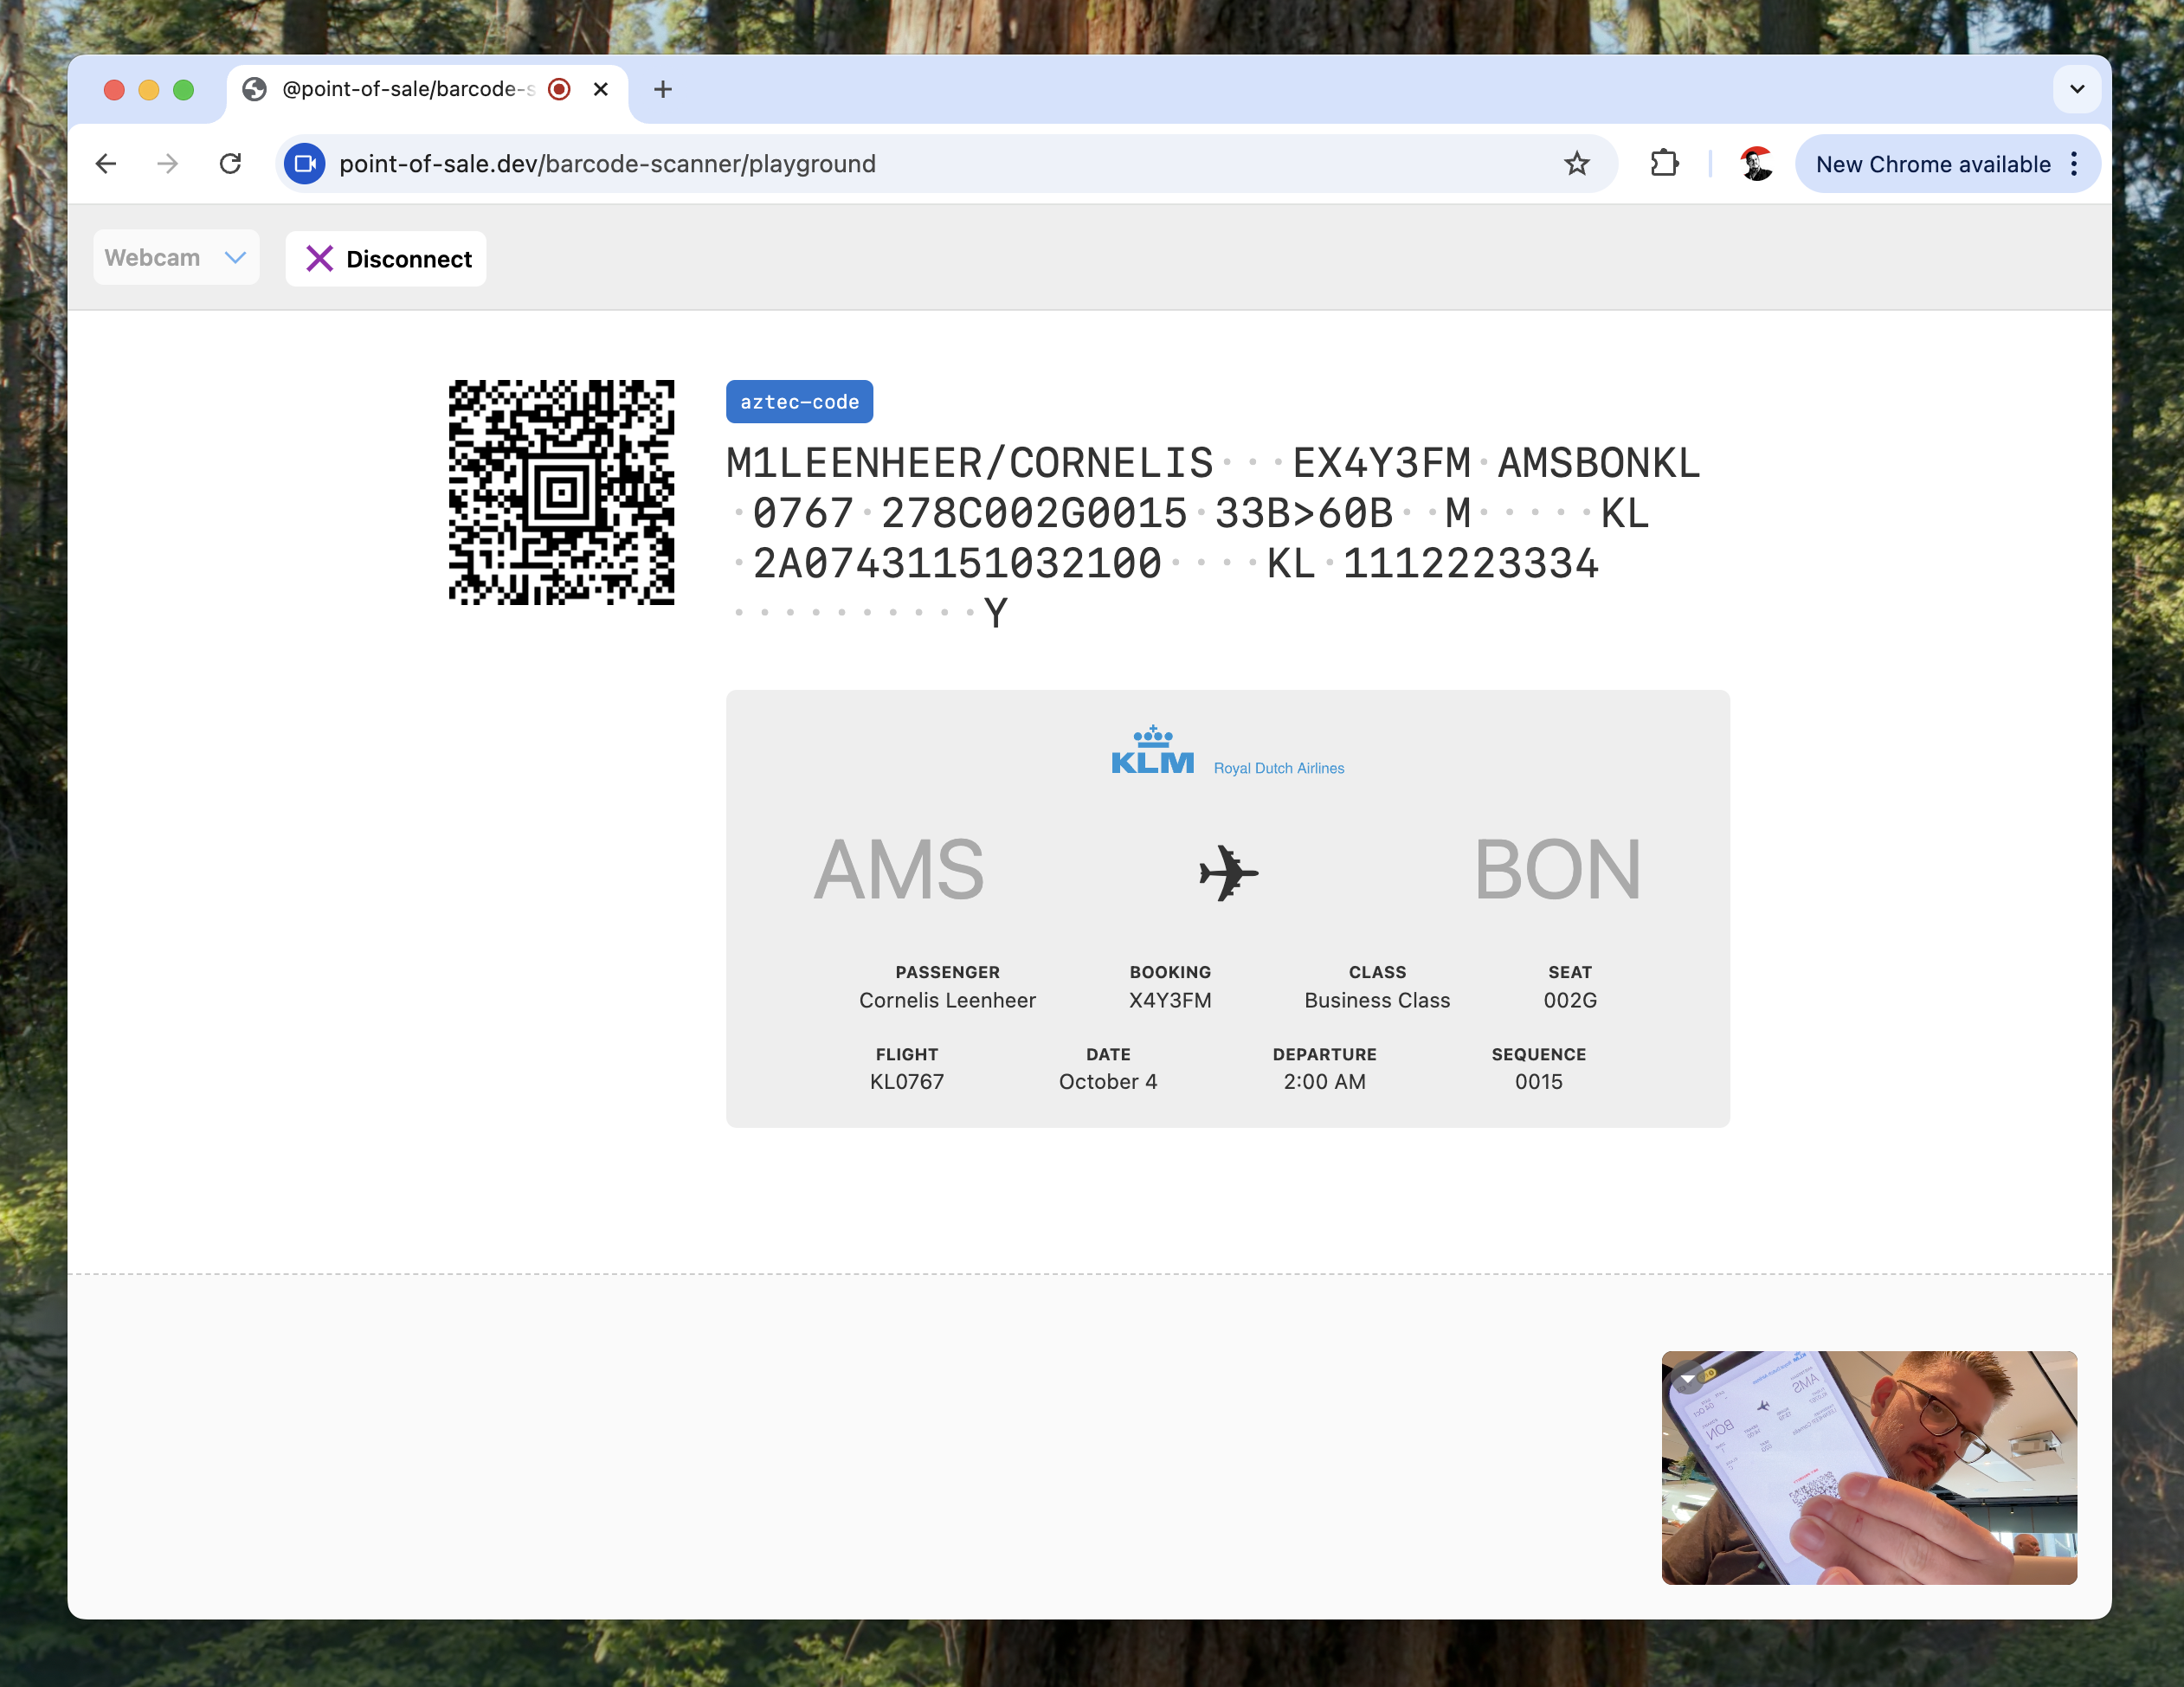Click the AMS origin airport code
The image size is (2184, 1687).
tap(898, 871)
